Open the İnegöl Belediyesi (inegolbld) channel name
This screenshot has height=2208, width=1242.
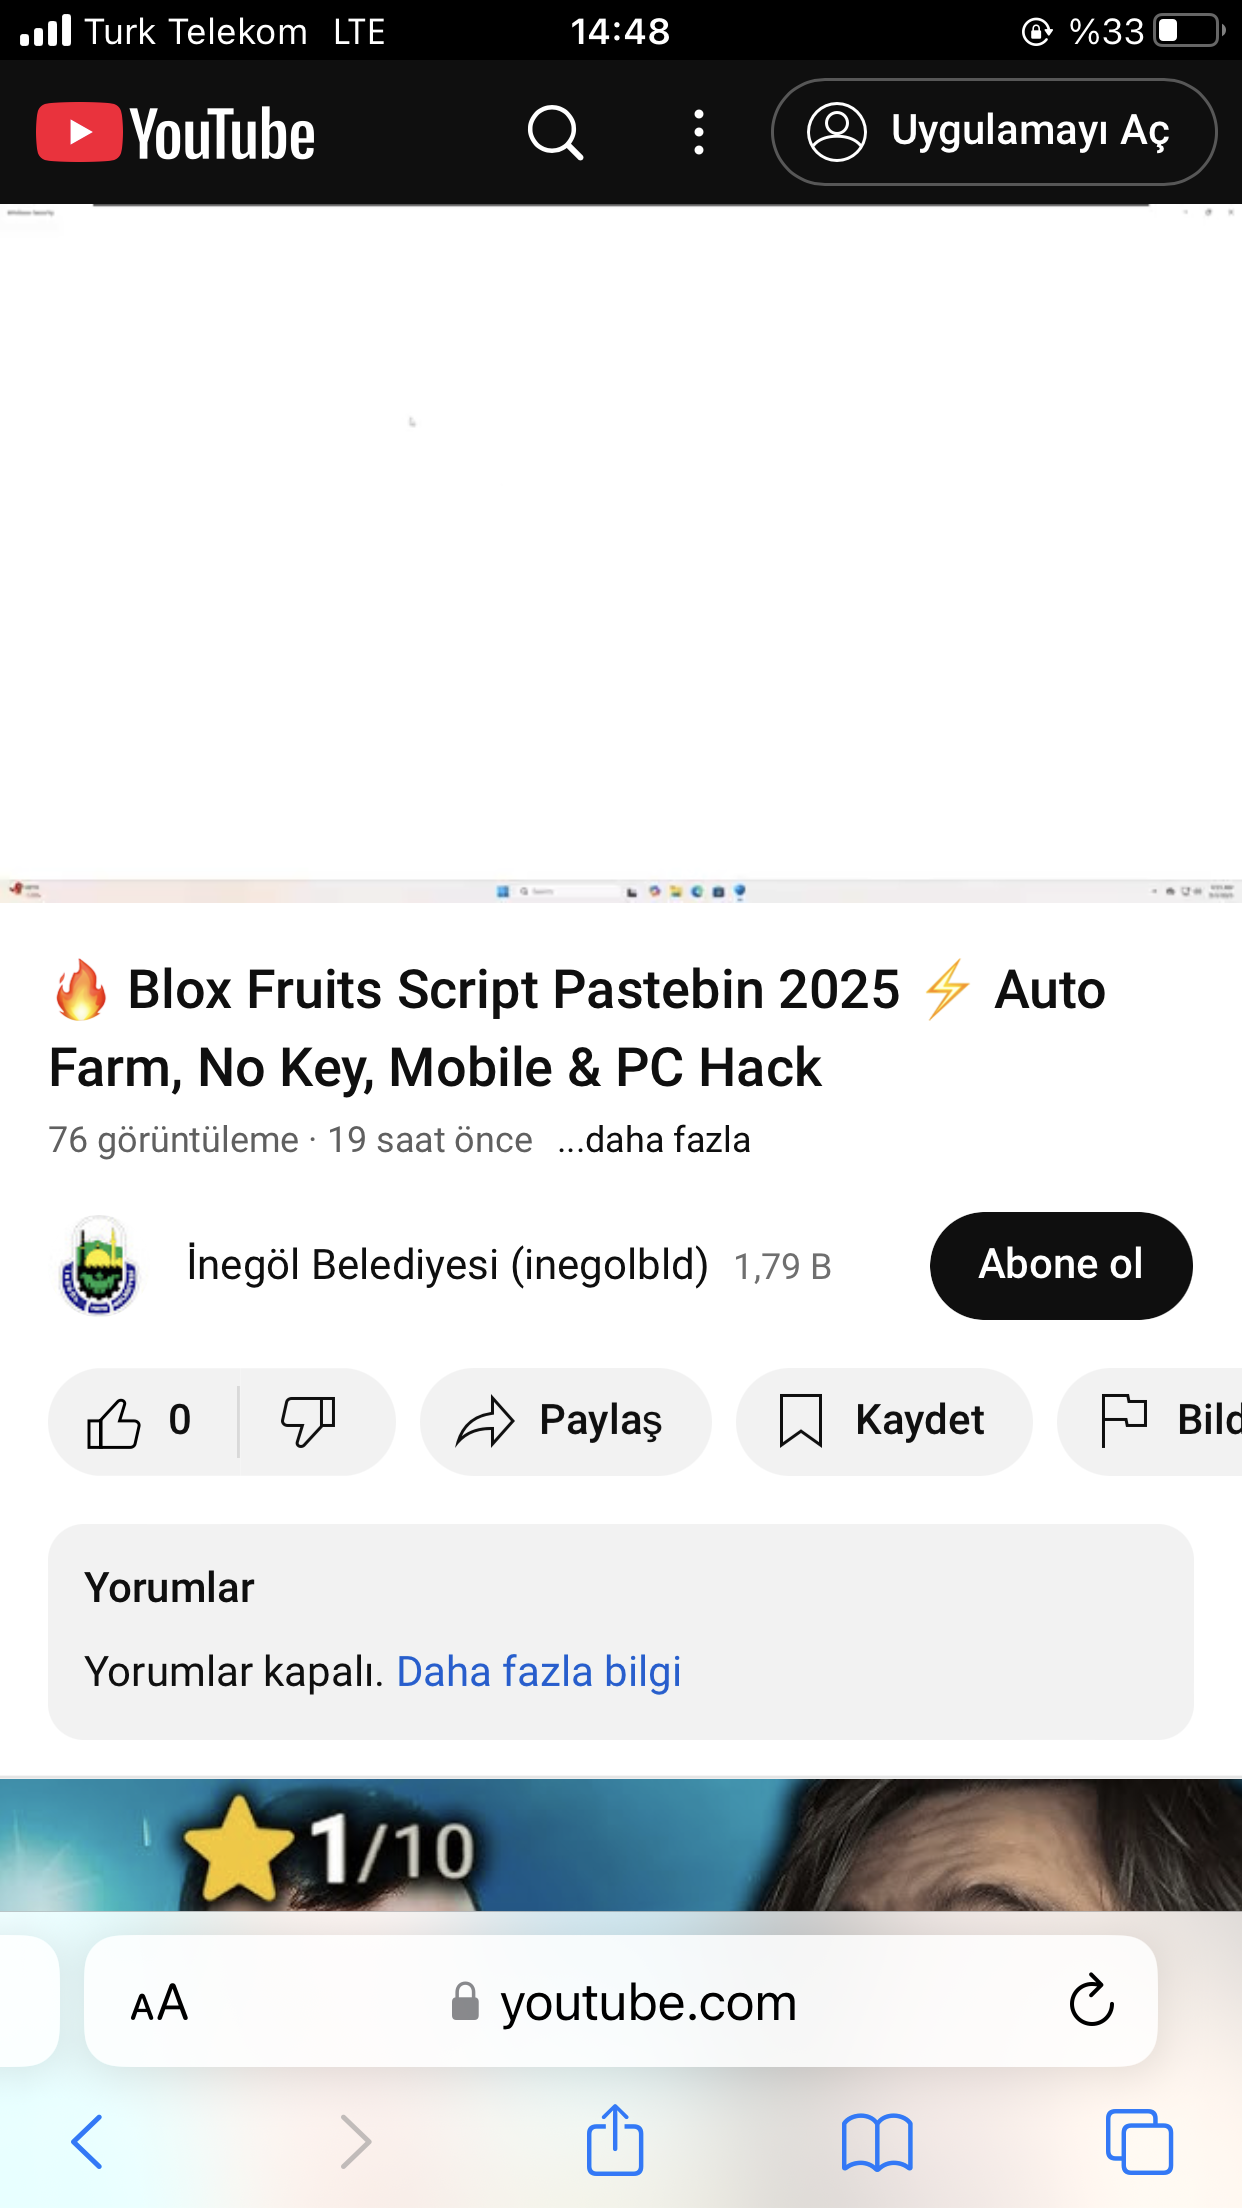tap(447, 1265)
